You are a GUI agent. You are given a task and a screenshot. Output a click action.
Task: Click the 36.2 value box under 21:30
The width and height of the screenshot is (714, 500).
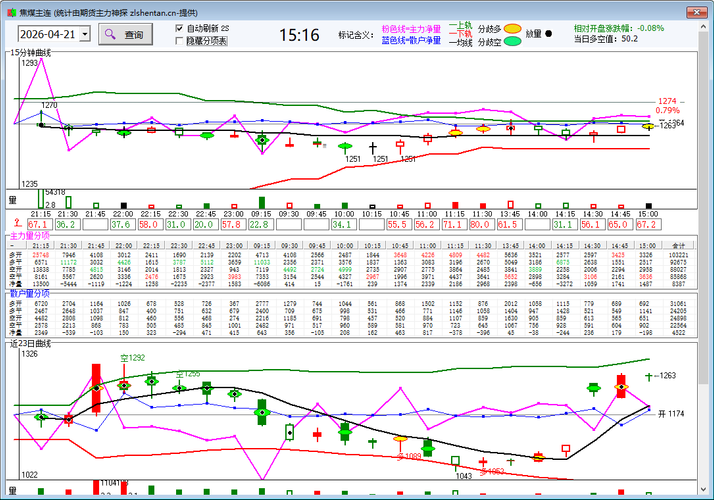pyautogui.click(x=67, y=224)
